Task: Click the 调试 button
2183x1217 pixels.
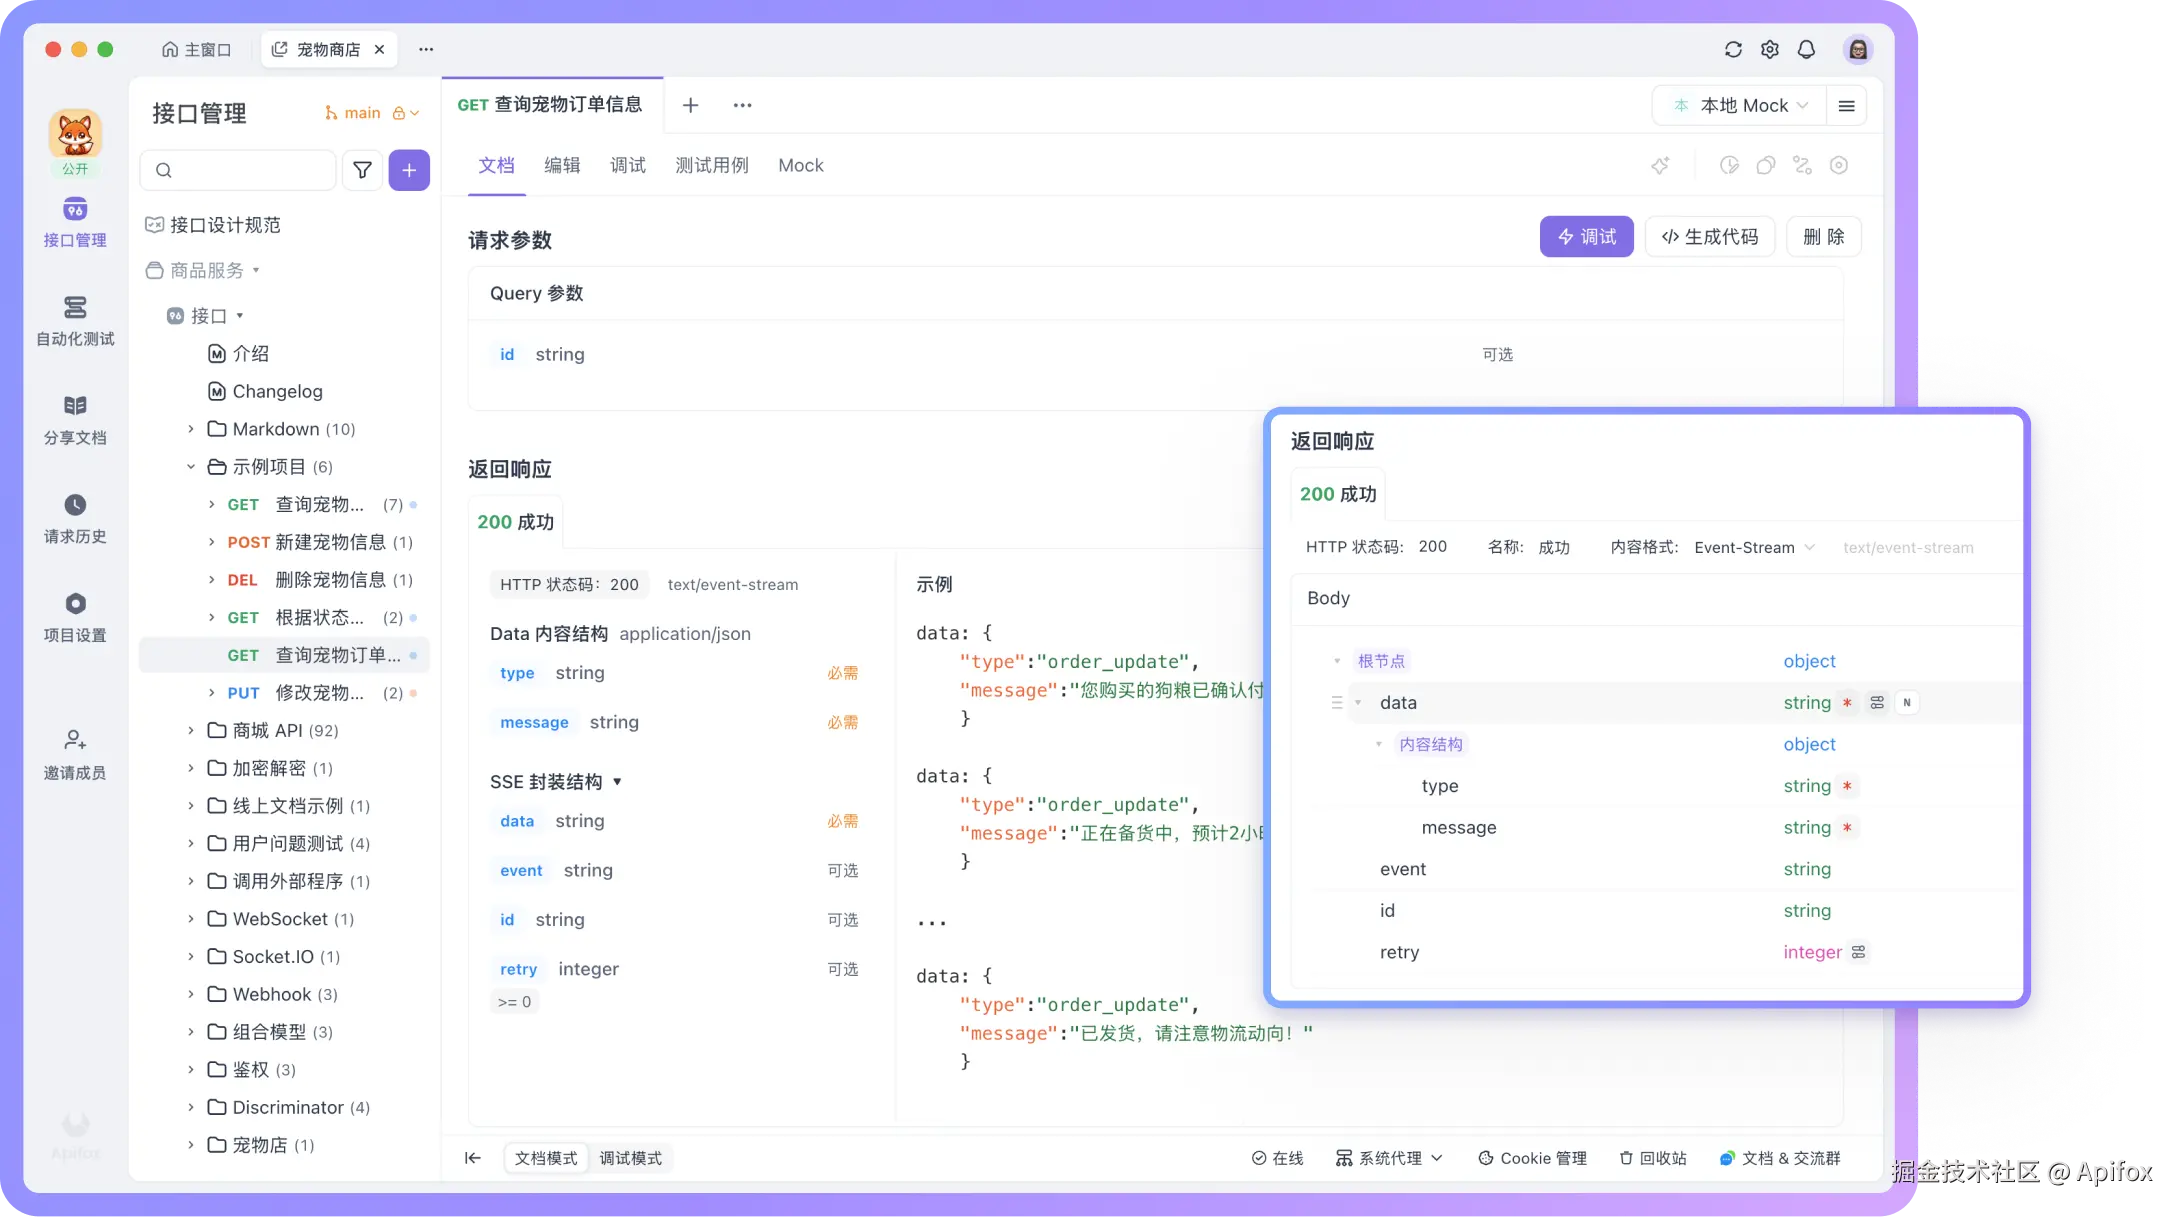Action: coord(1586,236)
